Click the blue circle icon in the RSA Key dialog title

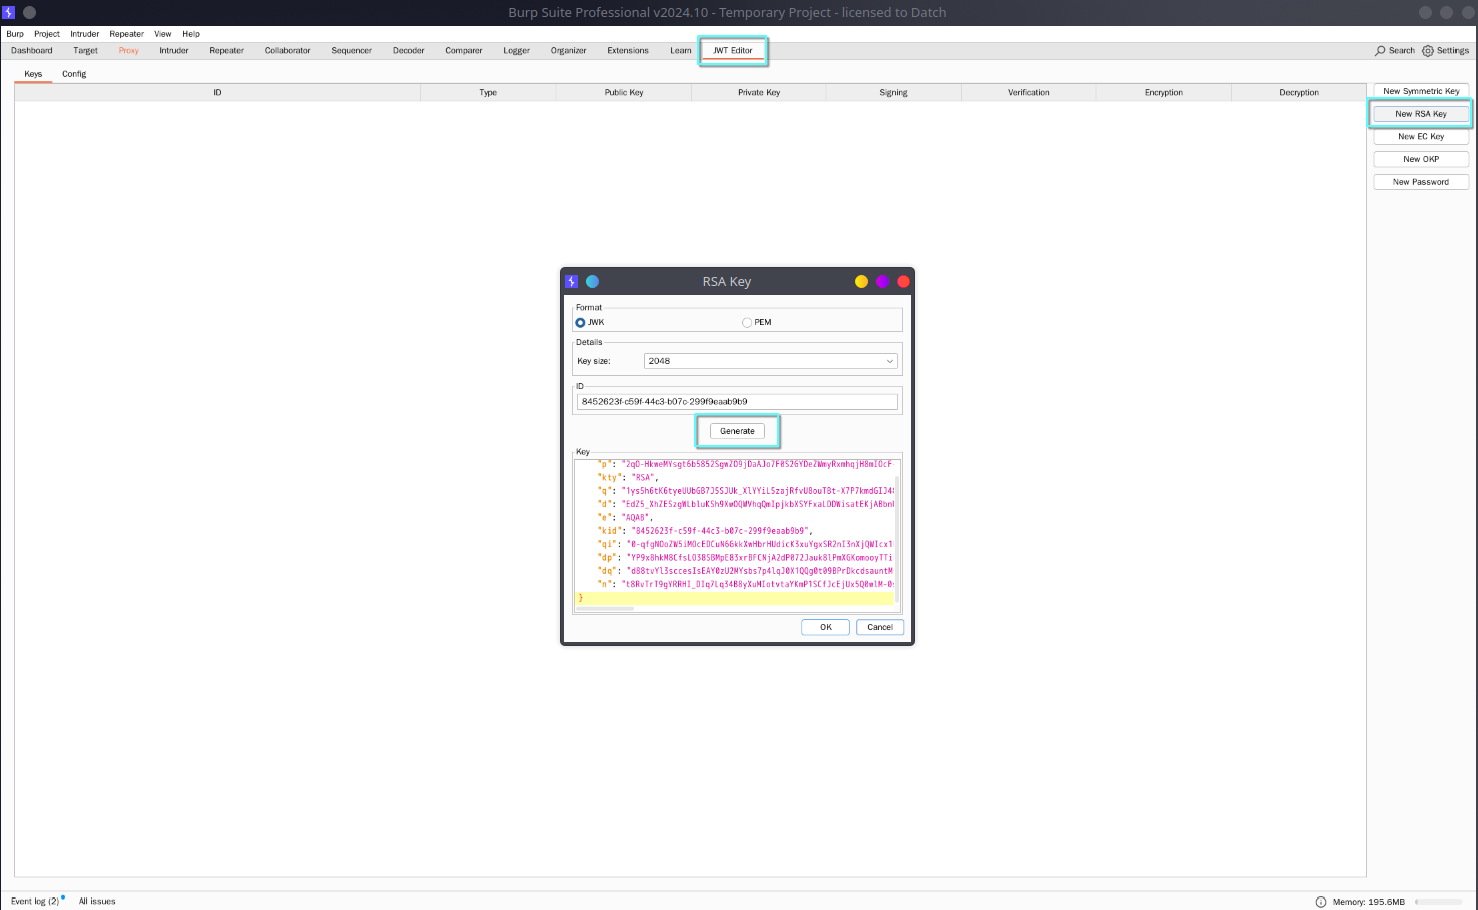point(592,282)
